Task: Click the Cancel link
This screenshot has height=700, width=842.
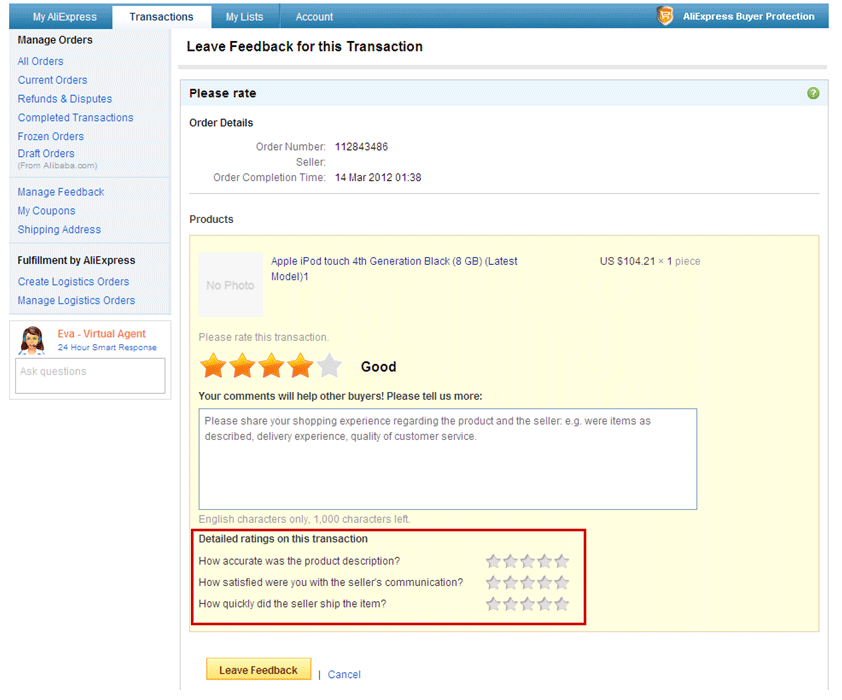Action: coord(344,674)
